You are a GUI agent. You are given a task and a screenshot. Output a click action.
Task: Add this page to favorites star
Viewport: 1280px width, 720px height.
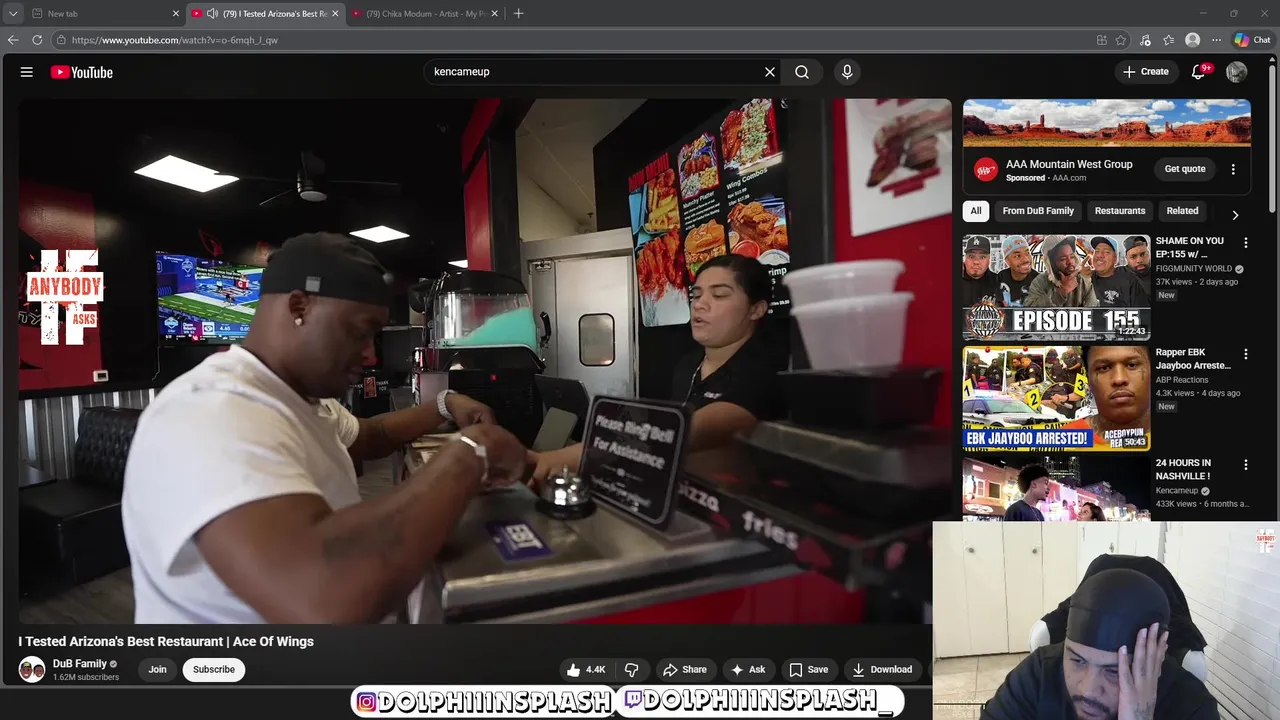1121,40
